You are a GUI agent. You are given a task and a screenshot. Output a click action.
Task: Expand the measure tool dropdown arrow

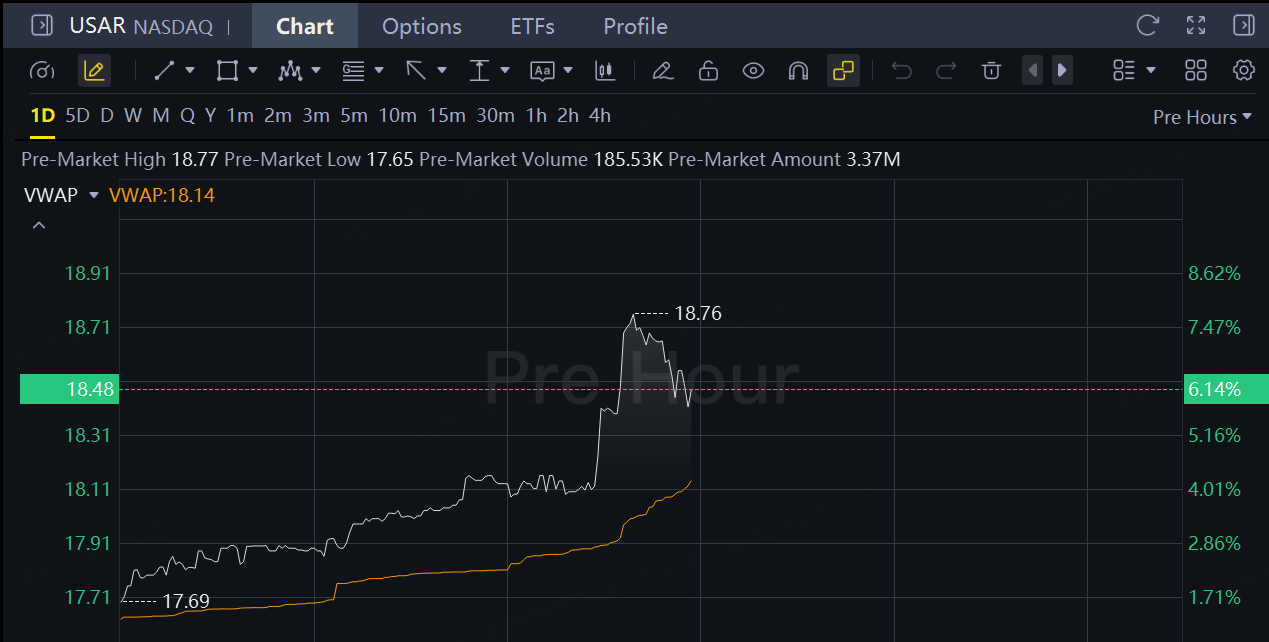click(x=504, y=70)
